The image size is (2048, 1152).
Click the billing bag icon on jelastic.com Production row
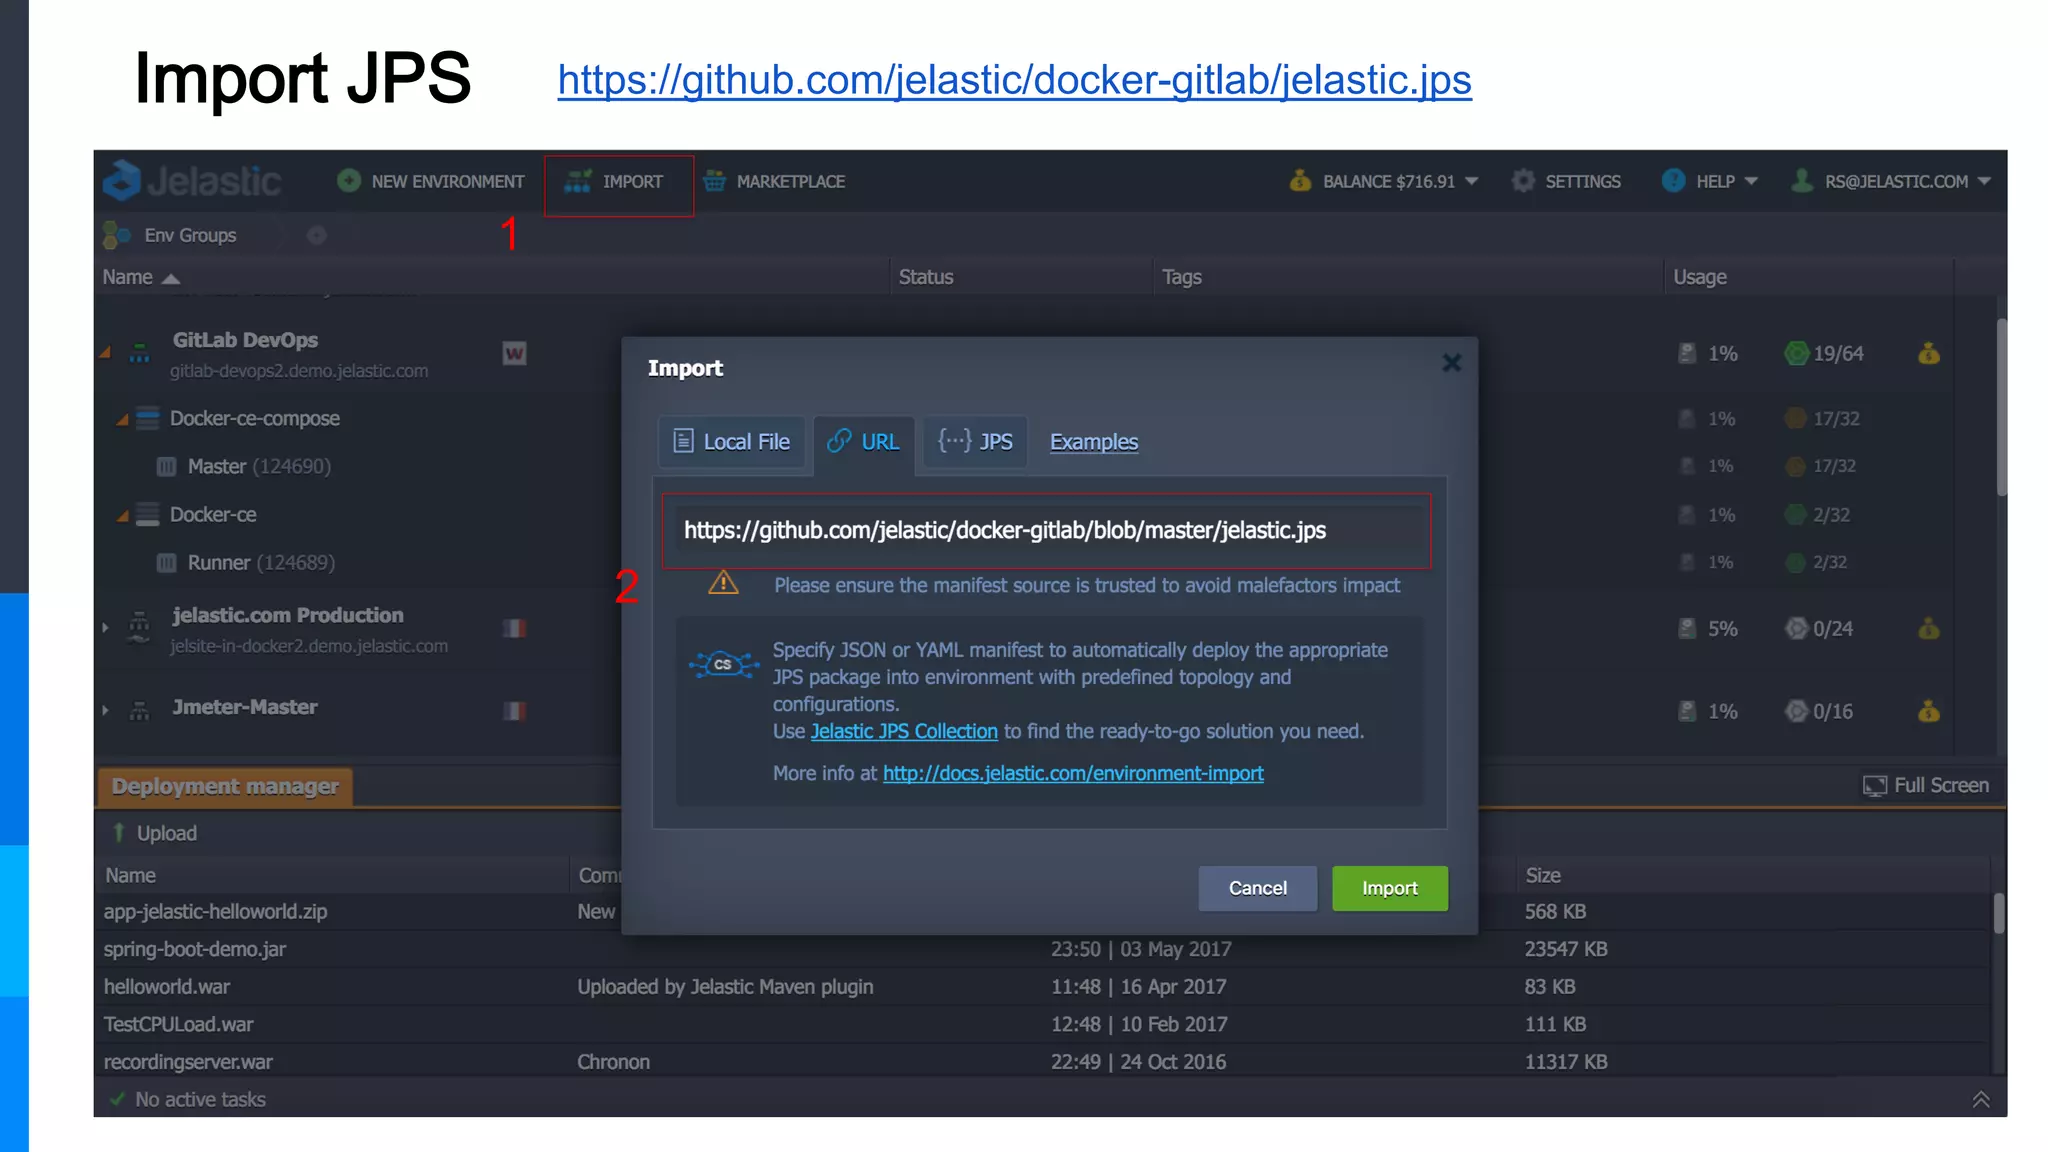[x=1929, y=629]
